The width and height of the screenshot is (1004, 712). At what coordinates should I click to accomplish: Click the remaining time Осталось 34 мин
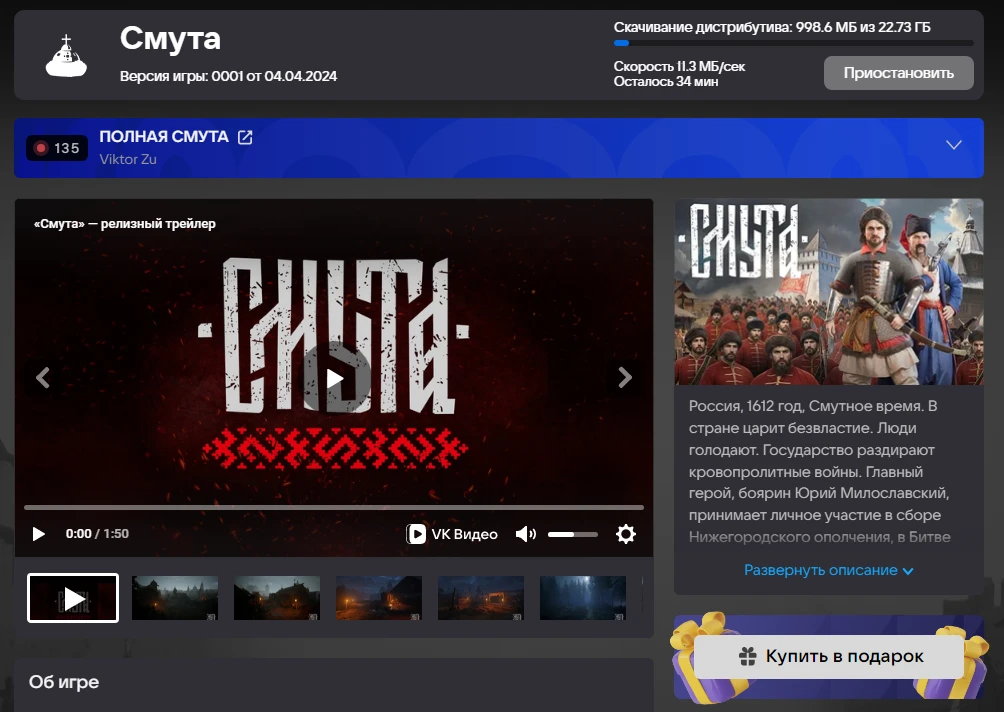pos(666,82)
